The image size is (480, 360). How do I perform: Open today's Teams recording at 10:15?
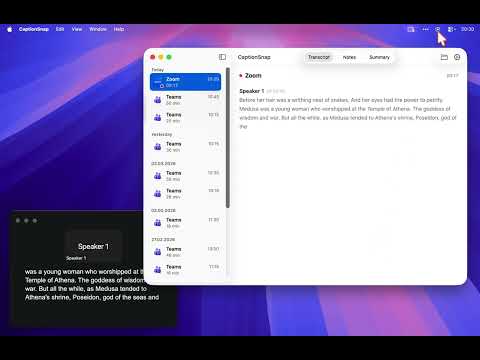(x=185, y=117)
